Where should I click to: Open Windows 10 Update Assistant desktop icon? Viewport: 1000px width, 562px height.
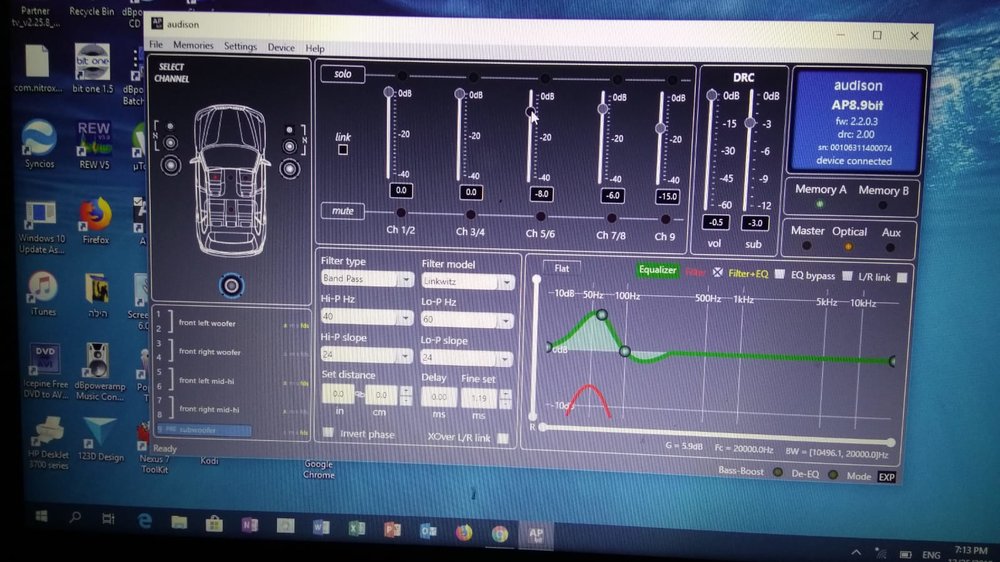tap(41, 227)
